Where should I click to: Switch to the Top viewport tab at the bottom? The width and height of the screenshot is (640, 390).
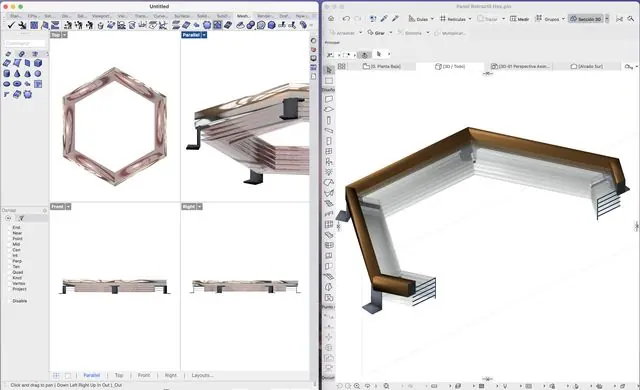coord(119,375)
